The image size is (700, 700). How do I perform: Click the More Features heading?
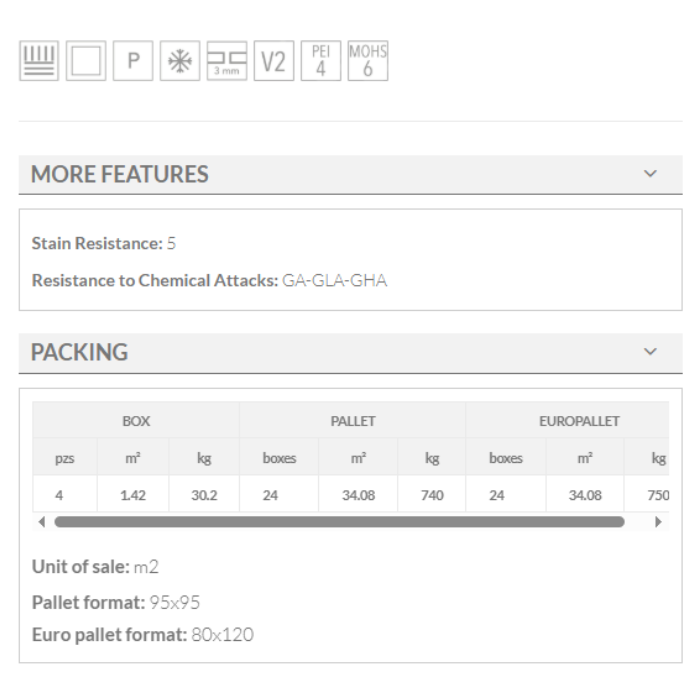pos(120,174)
